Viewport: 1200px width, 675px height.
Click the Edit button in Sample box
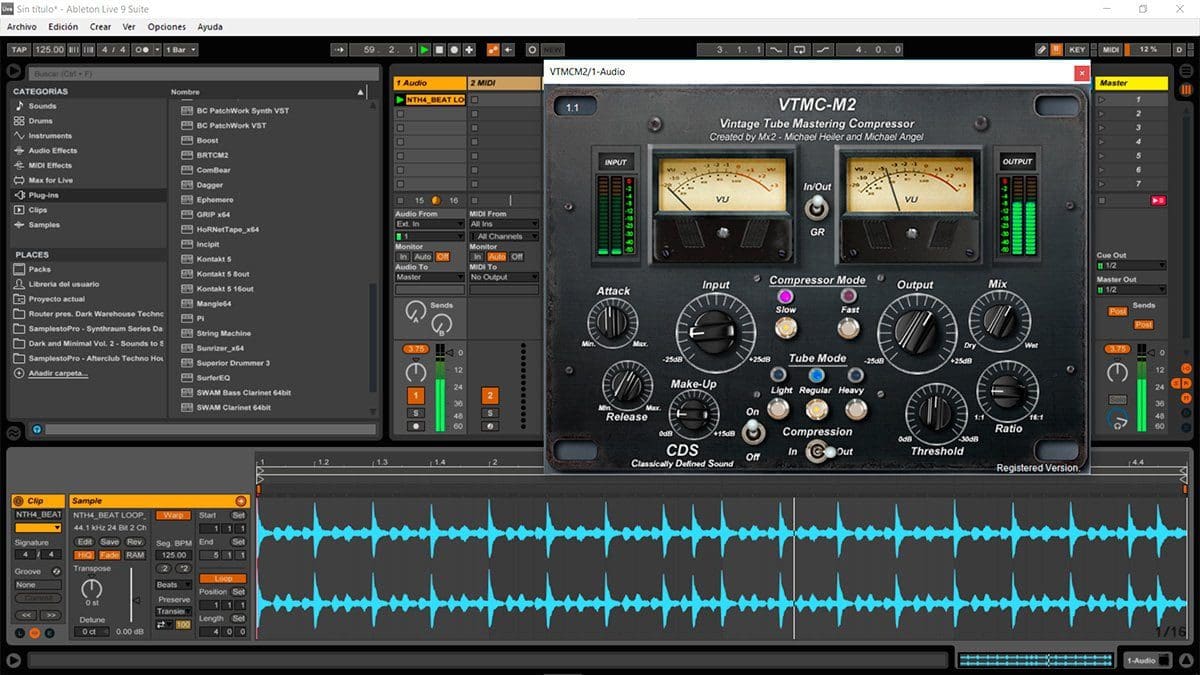coord(85,542)
